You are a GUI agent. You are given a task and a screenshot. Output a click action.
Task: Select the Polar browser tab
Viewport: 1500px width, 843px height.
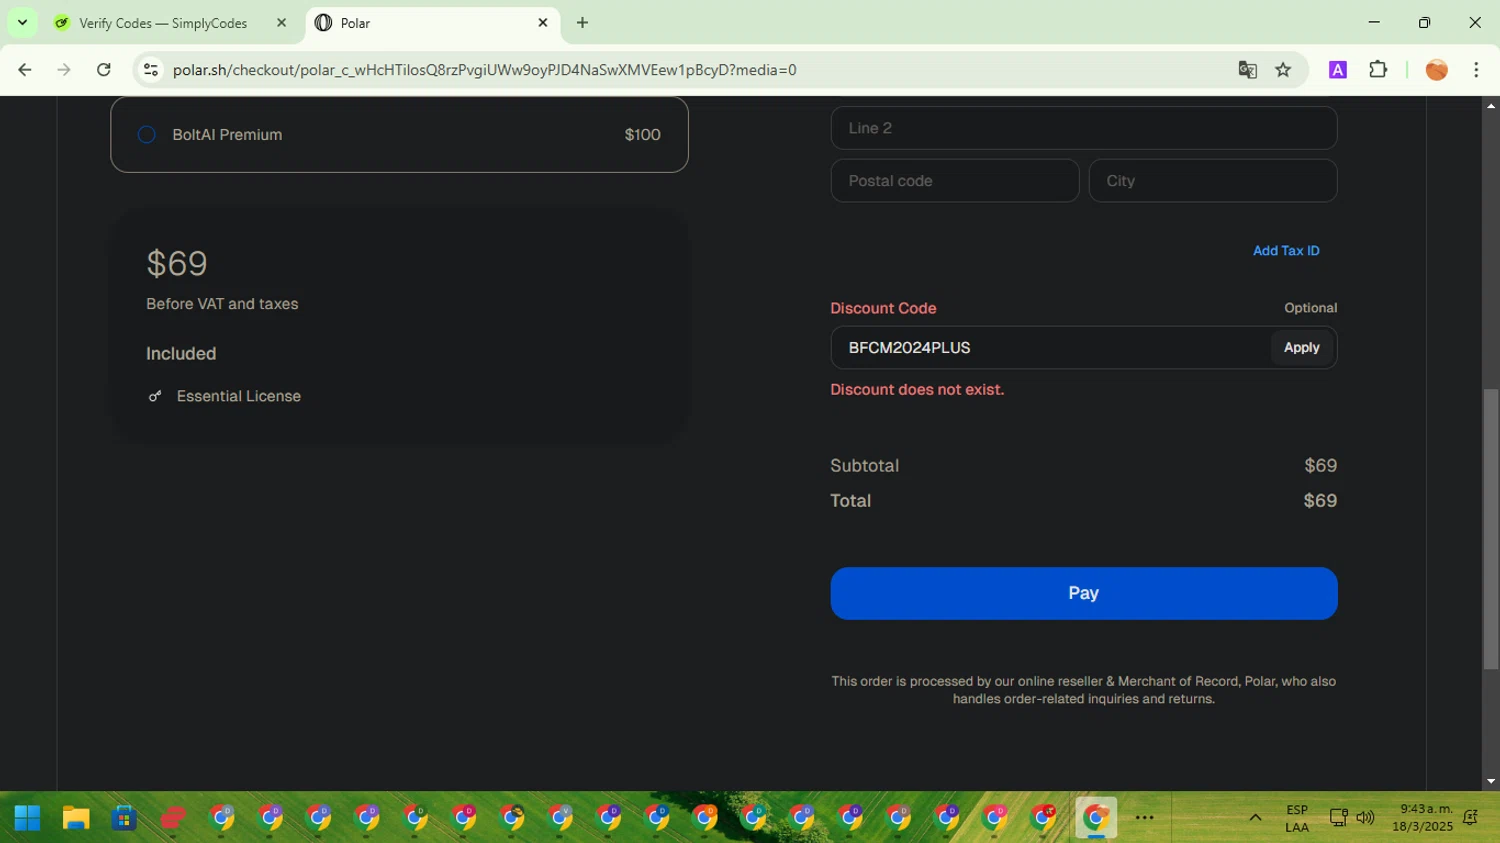[x=430, y=23]
